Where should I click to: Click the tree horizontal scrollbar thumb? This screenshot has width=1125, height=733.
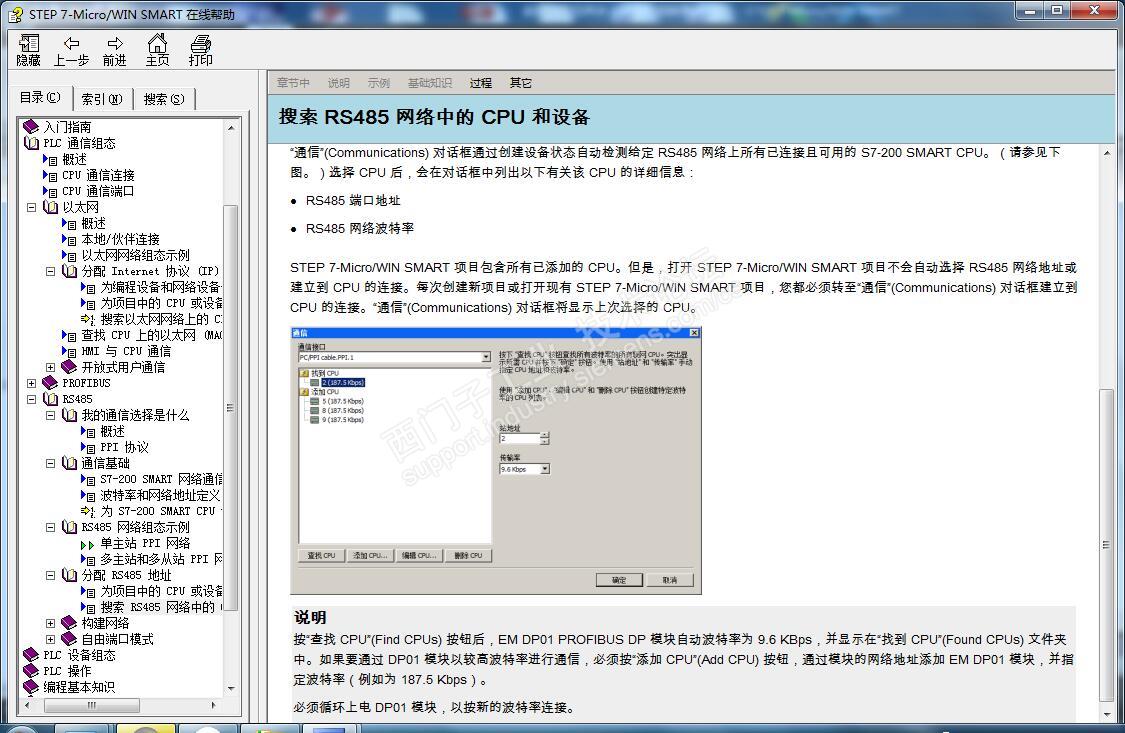click(x=92, y=706)
